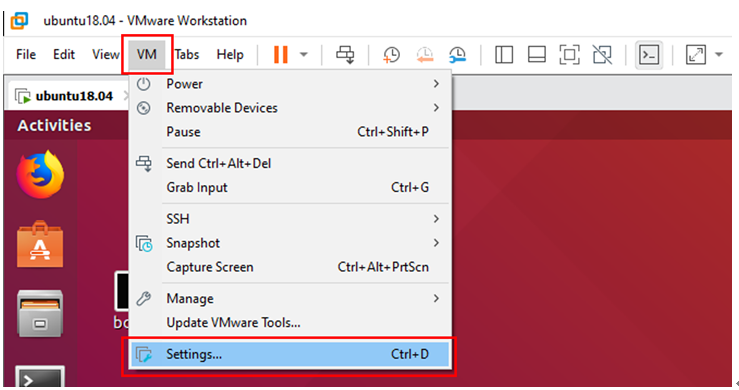Click the Settings icon in VM menu
The image size is (739, 390).
[x=144, y=355]
